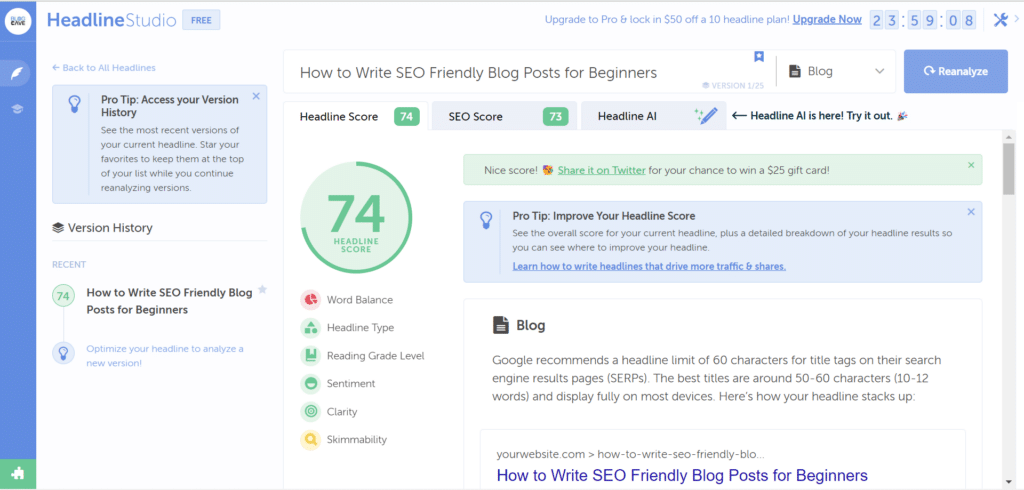The height and width of the screenshot is (490, 1024).
Task: Click the countdown timer digits
Action: tap(923, 20)
